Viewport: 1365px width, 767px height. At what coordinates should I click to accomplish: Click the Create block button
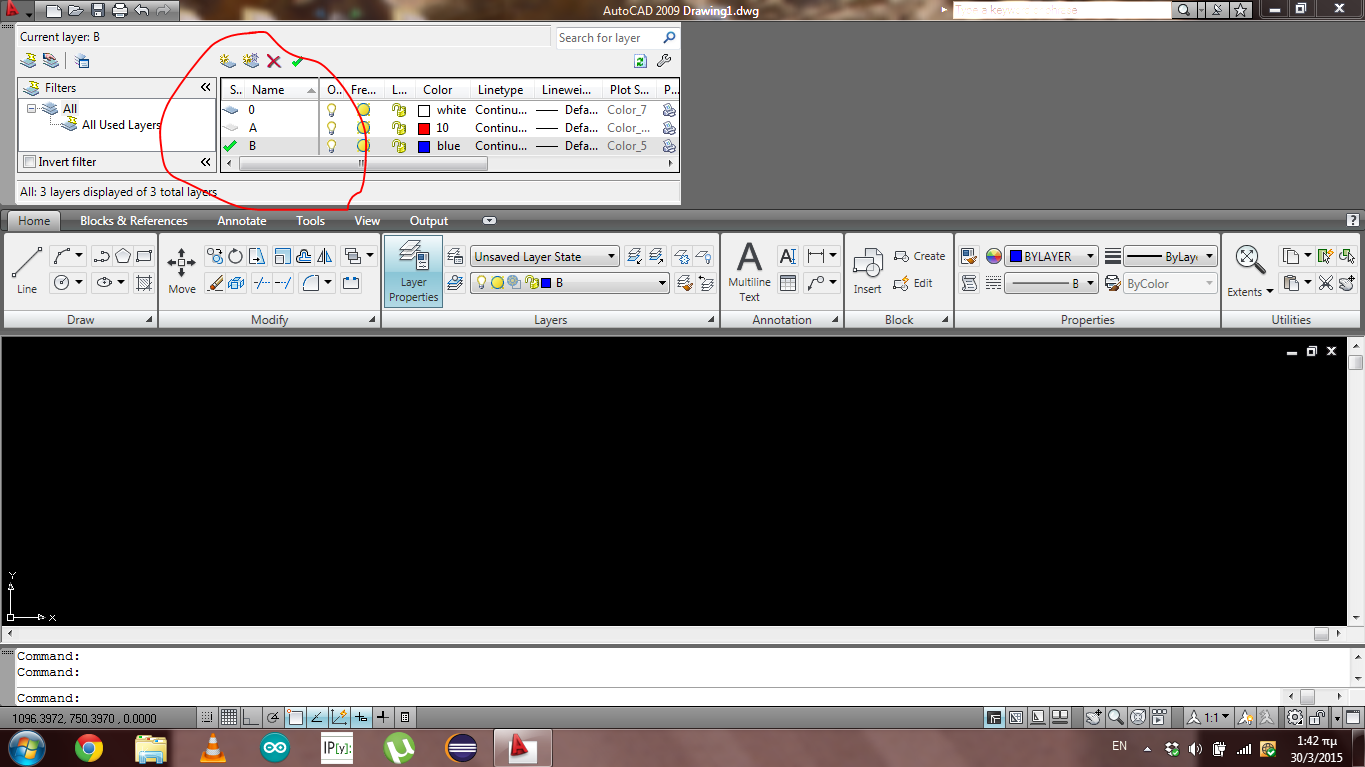click(x=919, y=256)
